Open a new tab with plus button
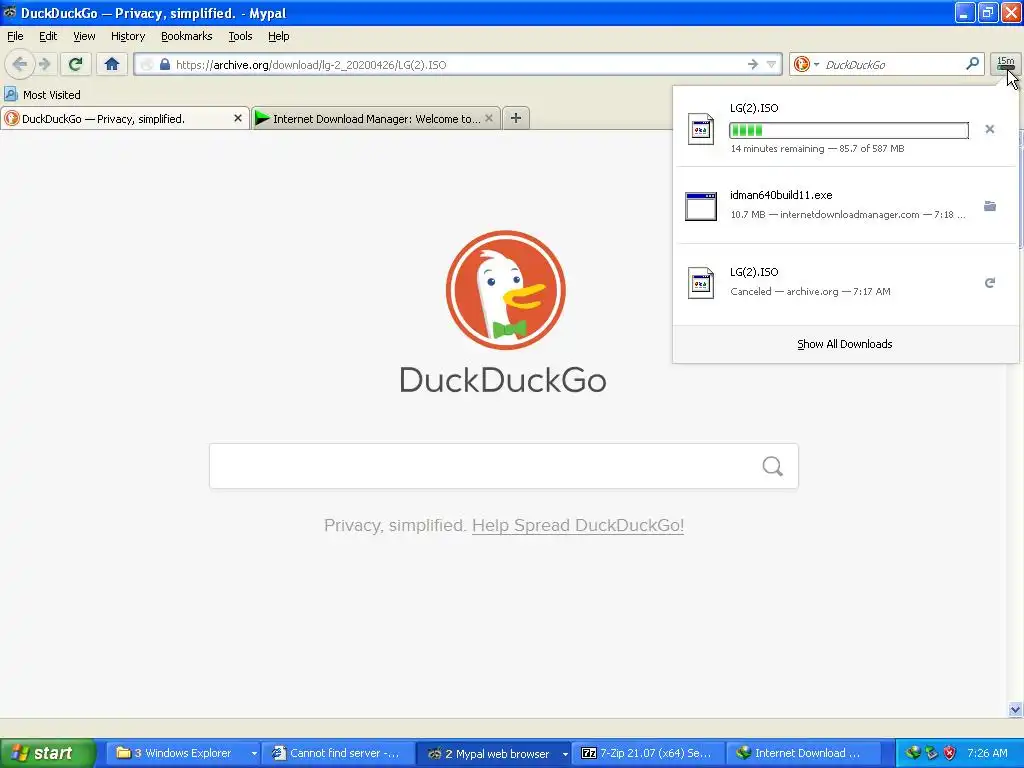This screenshot has width=1024, height=768. pyautogui.click(x=516, y=118)
